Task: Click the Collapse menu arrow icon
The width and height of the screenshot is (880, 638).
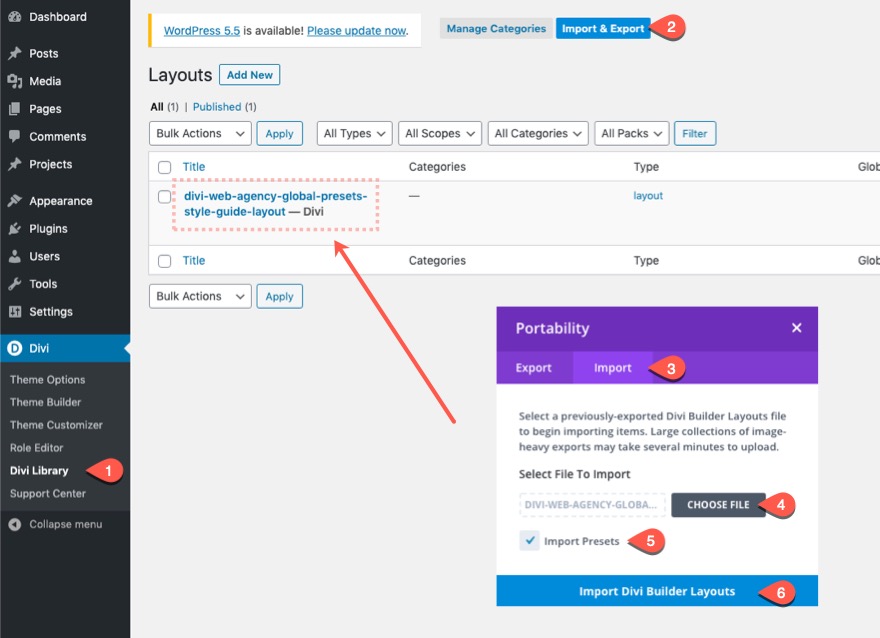Action: (15, 524)
